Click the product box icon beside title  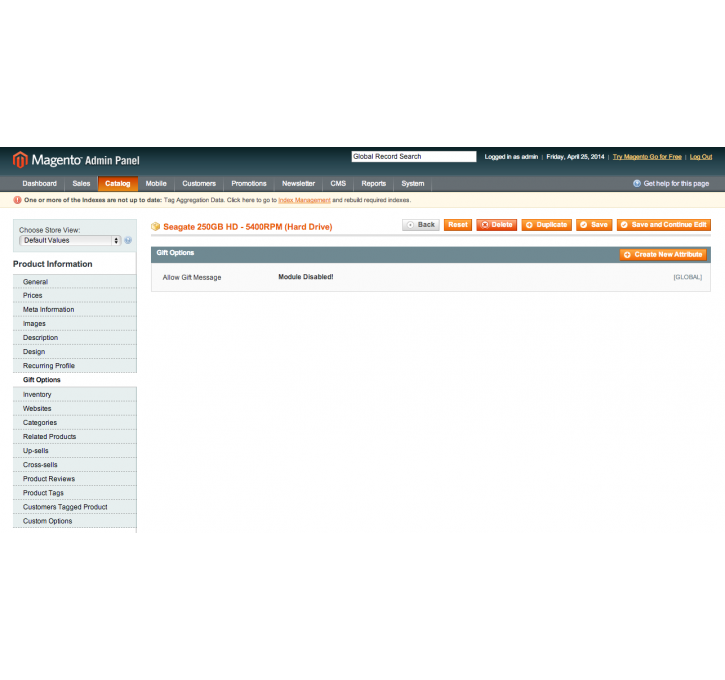pyautogui.click(x=155, y=227)
